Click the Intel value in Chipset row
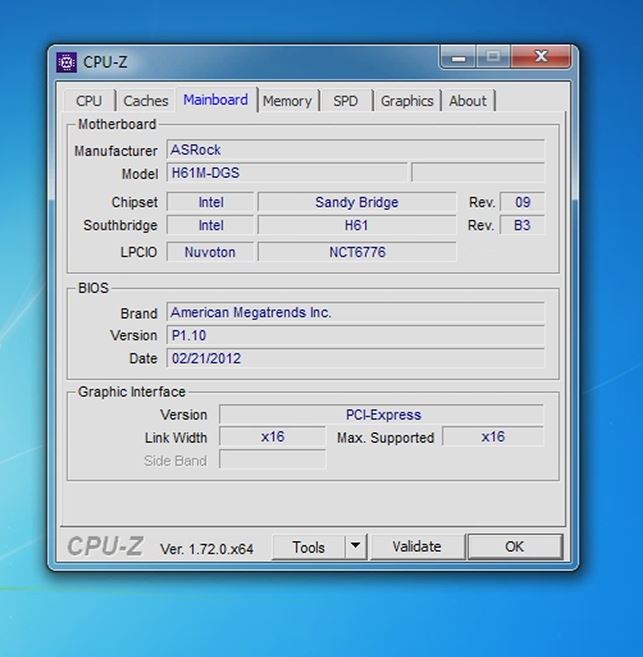The image size is (643, 657). (211, 202)
